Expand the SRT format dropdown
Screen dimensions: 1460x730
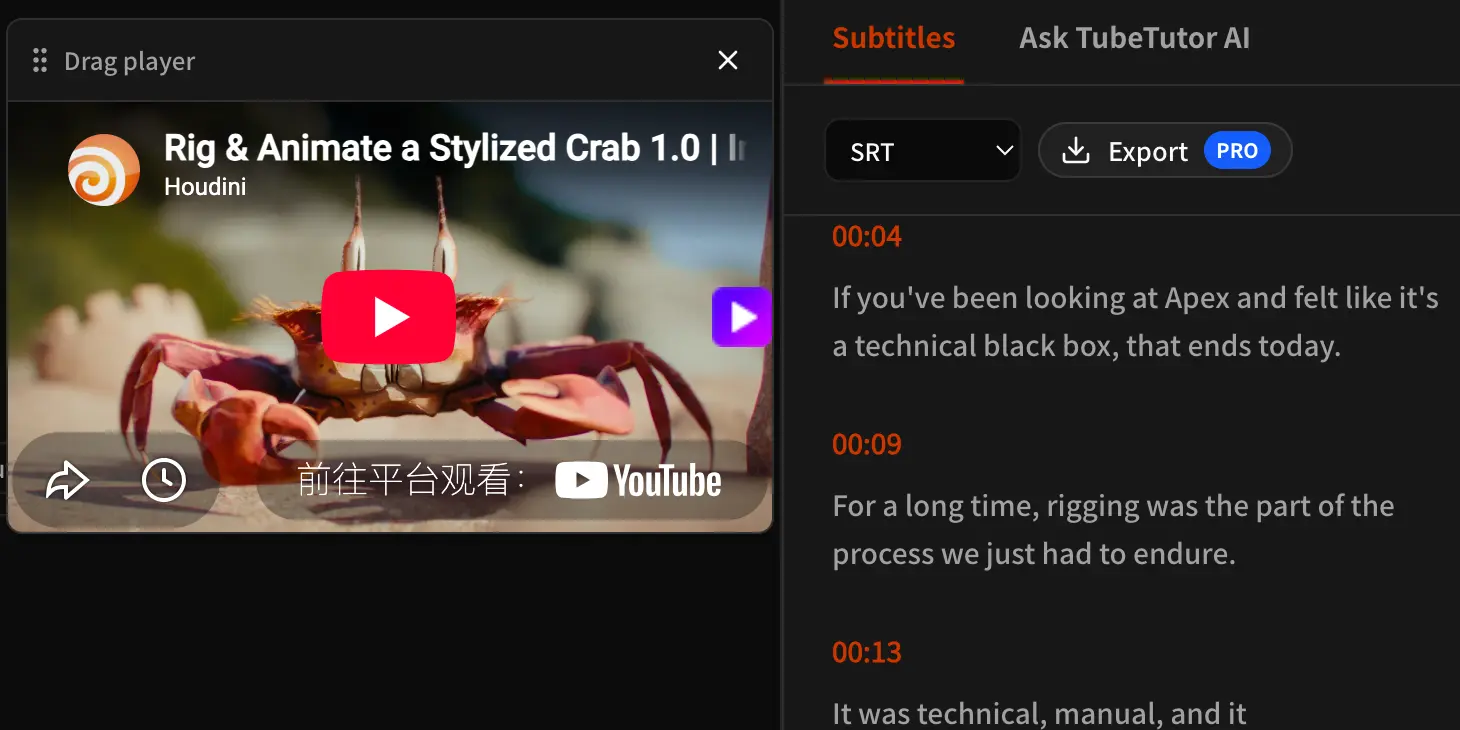click(923, 151)
